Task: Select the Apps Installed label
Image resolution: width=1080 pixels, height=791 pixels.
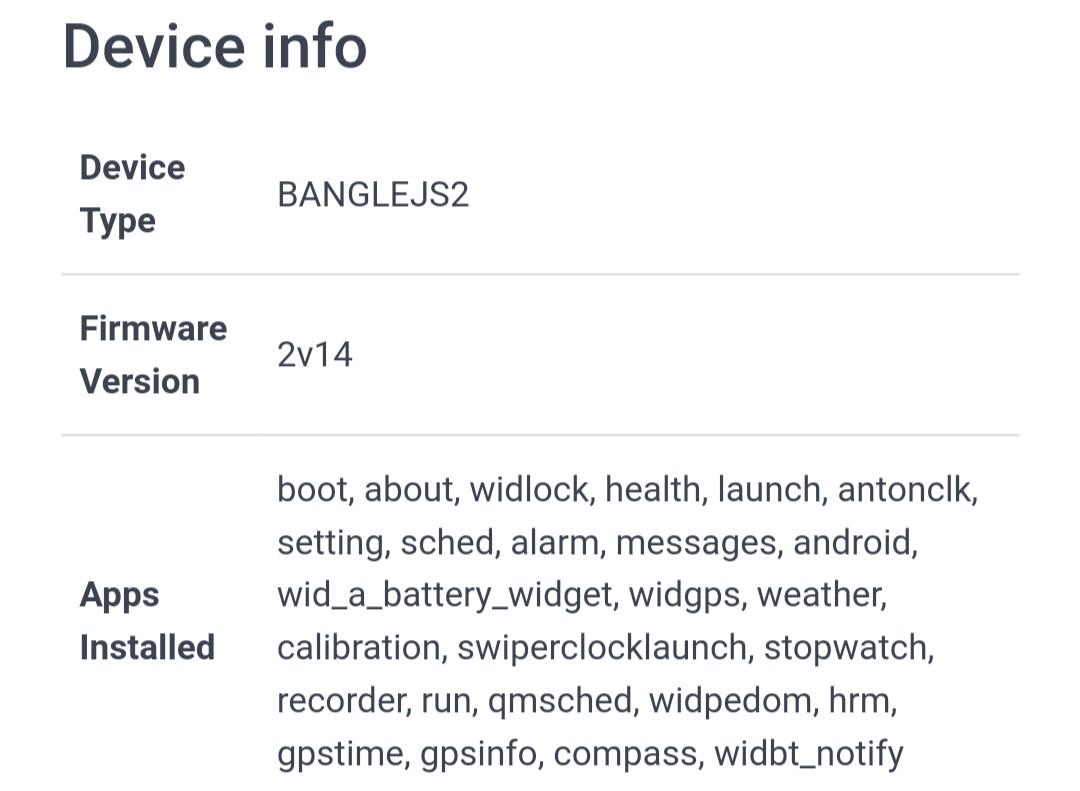Action: [x=147, y=621]
